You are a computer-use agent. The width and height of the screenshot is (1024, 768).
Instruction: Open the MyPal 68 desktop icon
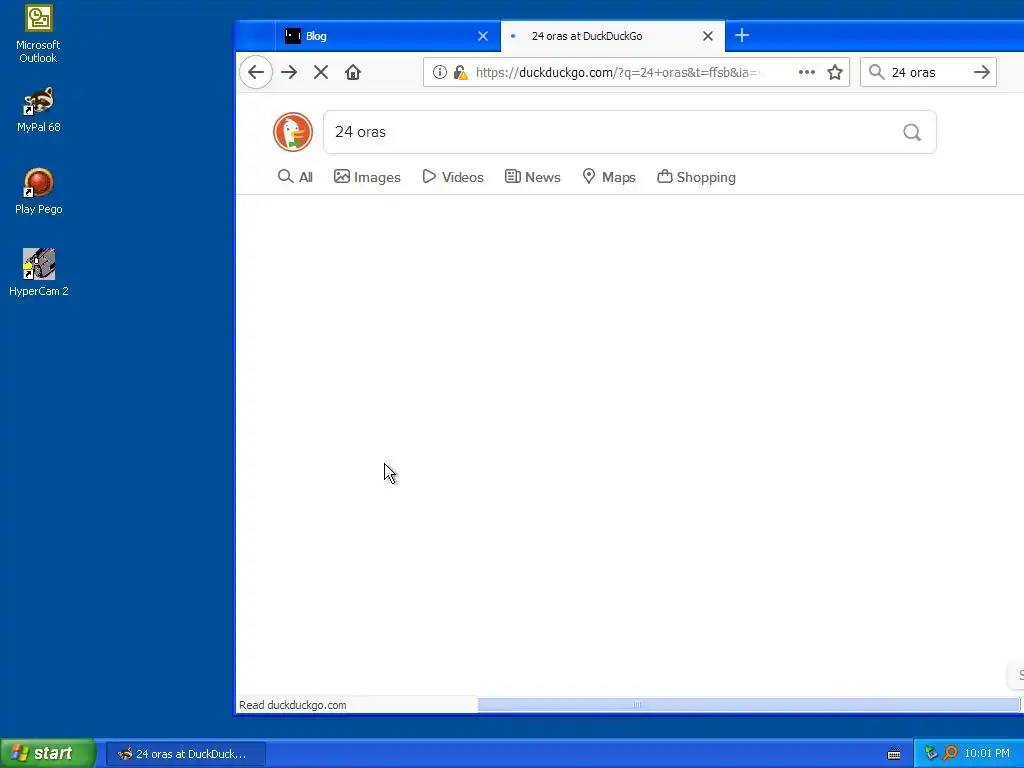pyautogui.click(x=39, y=109)
